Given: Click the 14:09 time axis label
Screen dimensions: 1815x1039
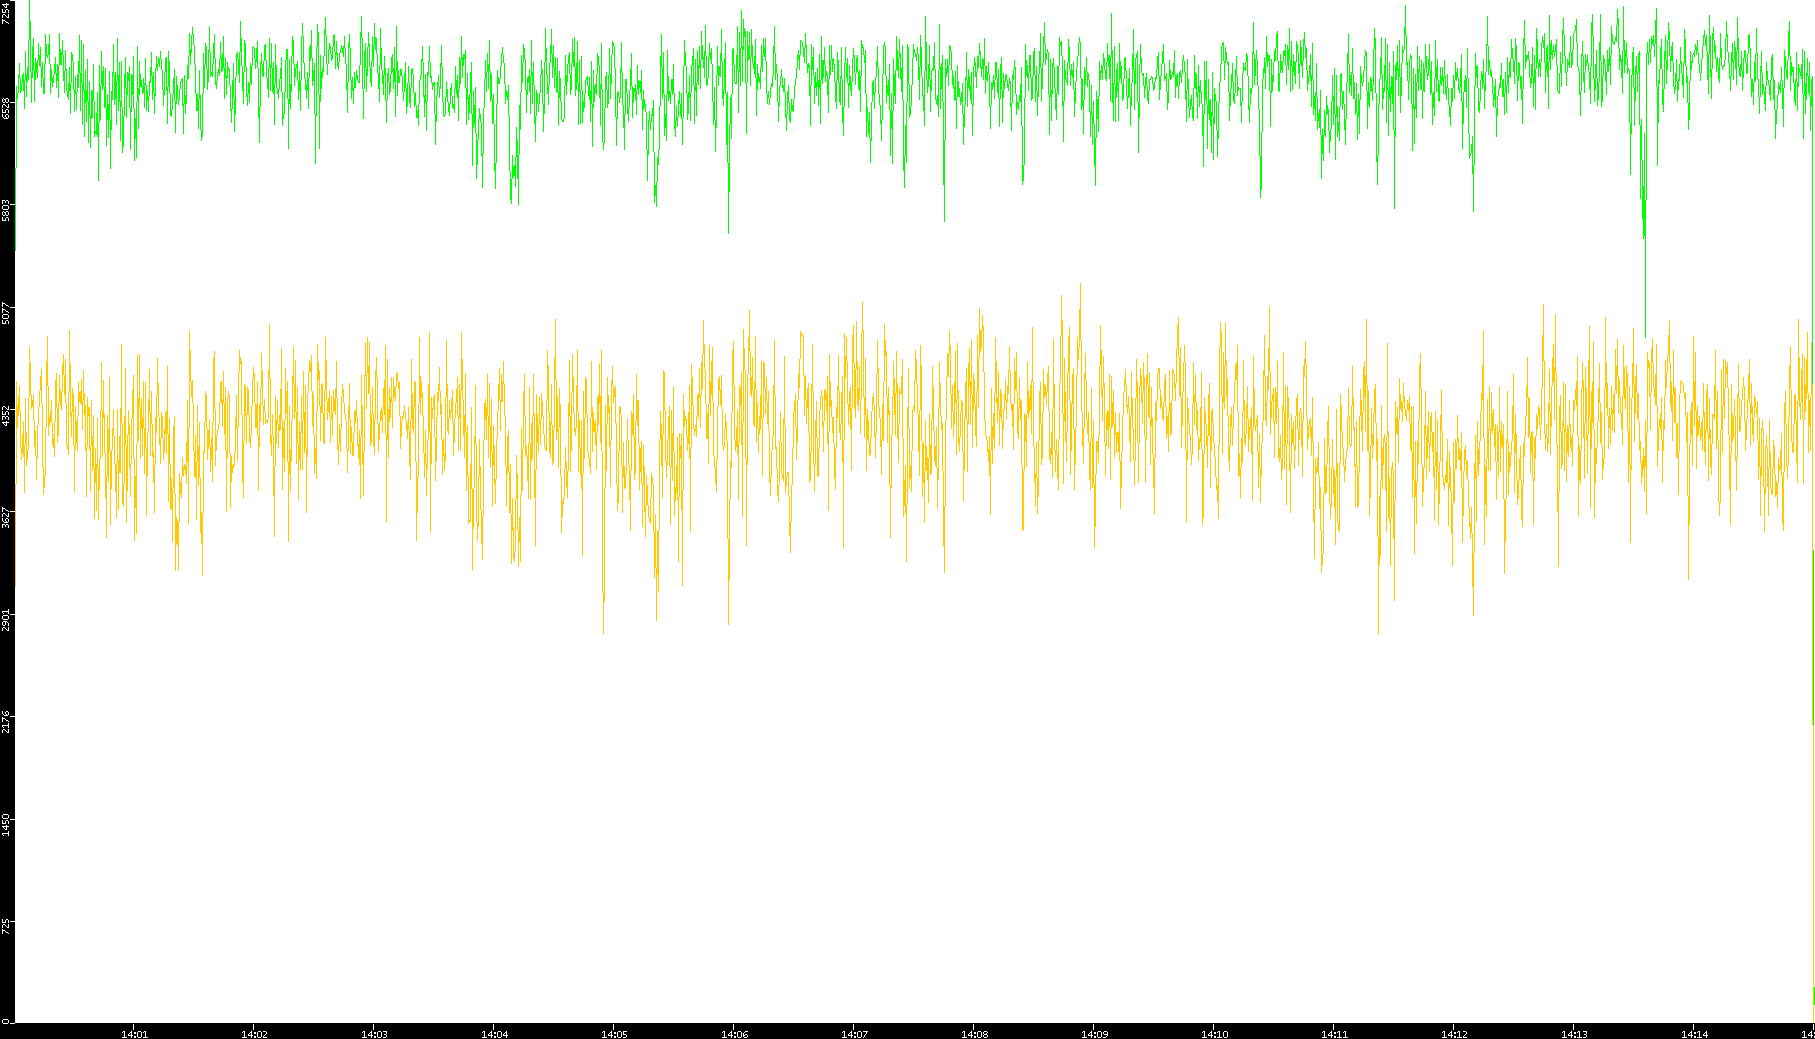Looking at the screenshot, I should (x=1094, y=1034).
